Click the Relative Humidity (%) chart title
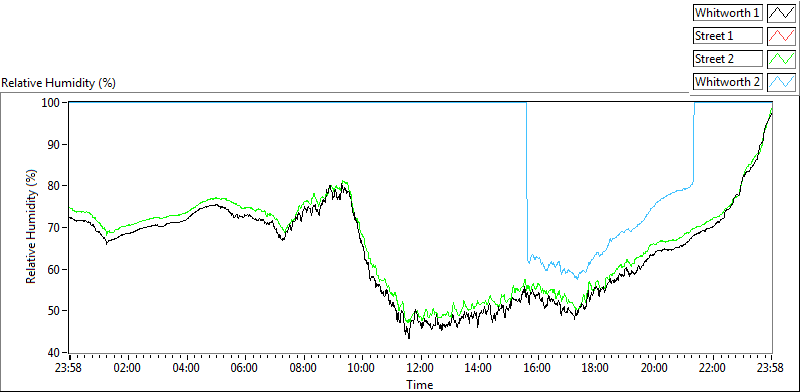800x392 pixels. click(x=59, y=83)
